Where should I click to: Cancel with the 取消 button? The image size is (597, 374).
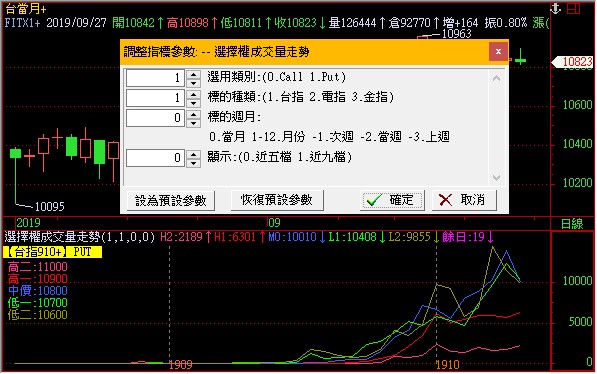tap(464, 200)
